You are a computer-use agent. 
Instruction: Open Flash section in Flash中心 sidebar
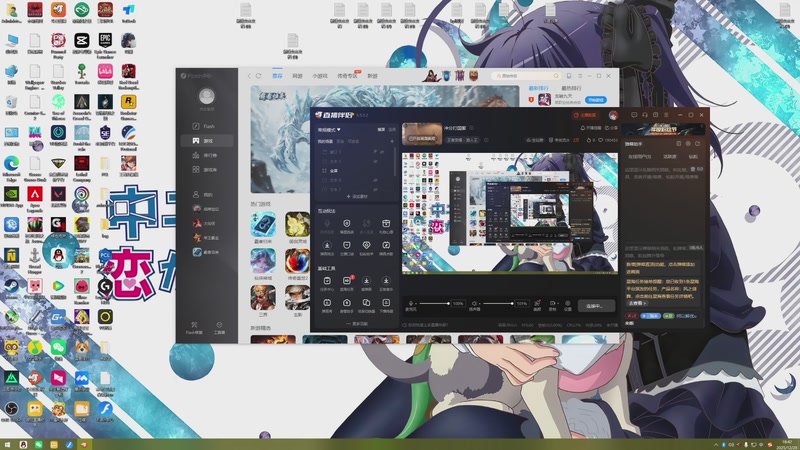click(204, 126)
